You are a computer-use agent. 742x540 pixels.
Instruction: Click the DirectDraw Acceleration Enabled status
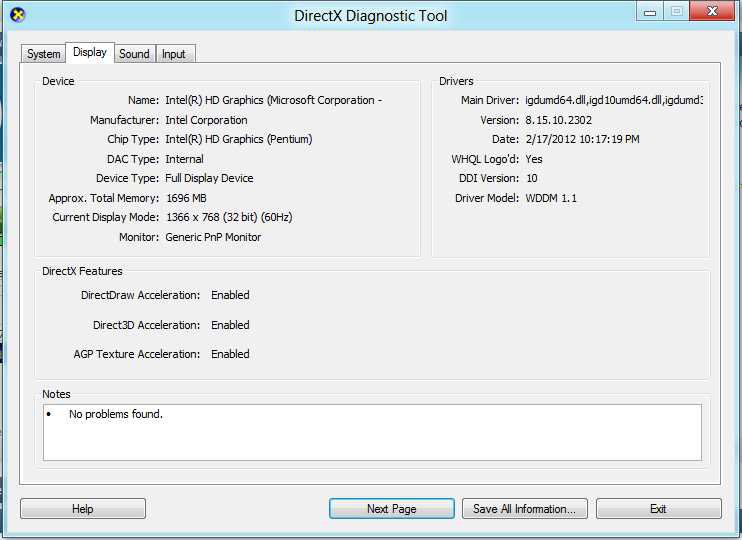pyautogui.click(x=230, y=295)
